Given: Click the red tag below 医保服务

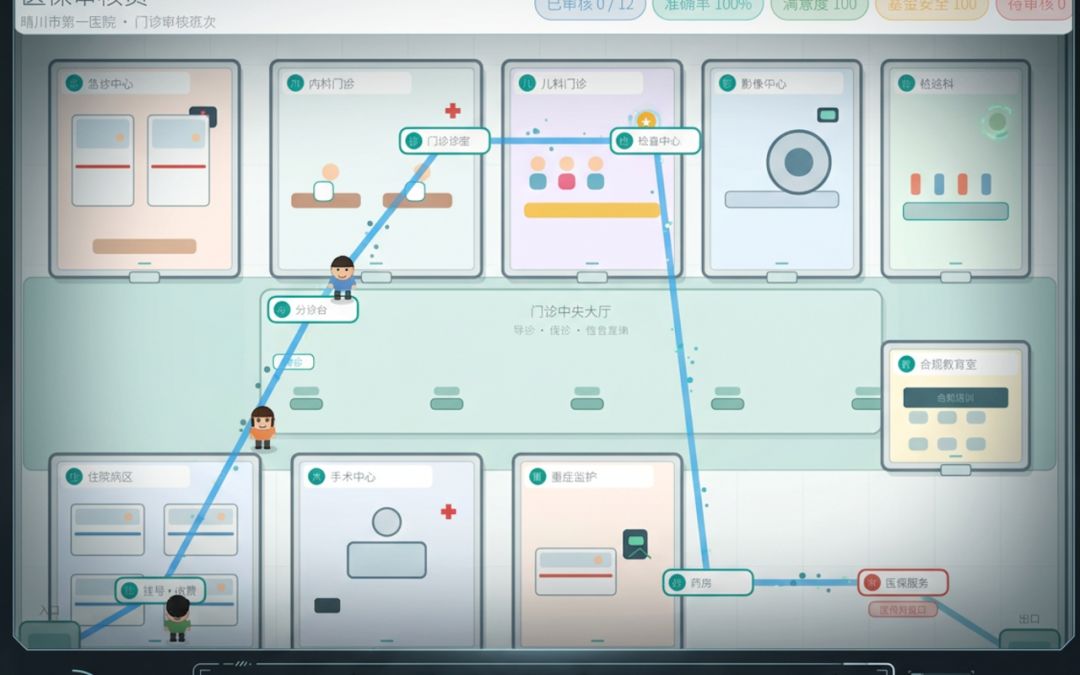Looking at the screenshot, I should 903,610.
